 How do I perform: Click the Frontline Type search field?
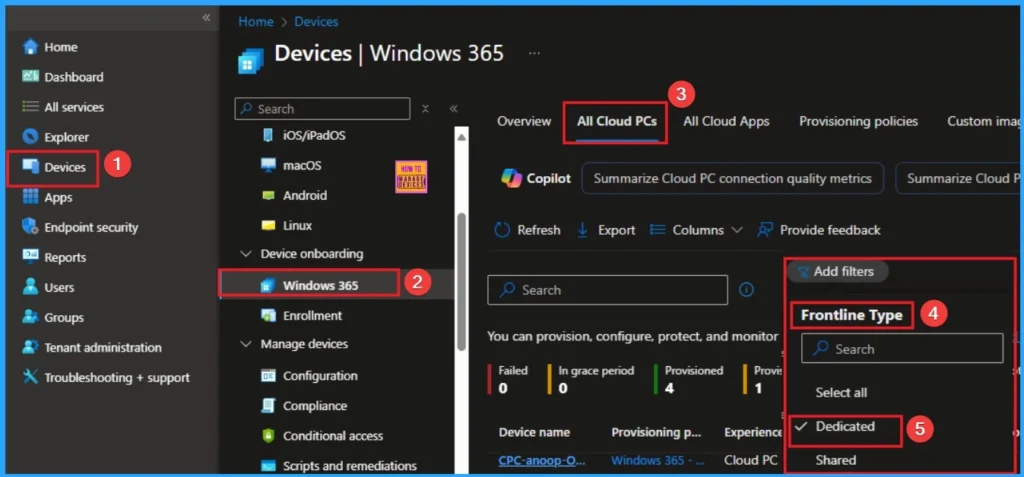click(x=902, y=348)
